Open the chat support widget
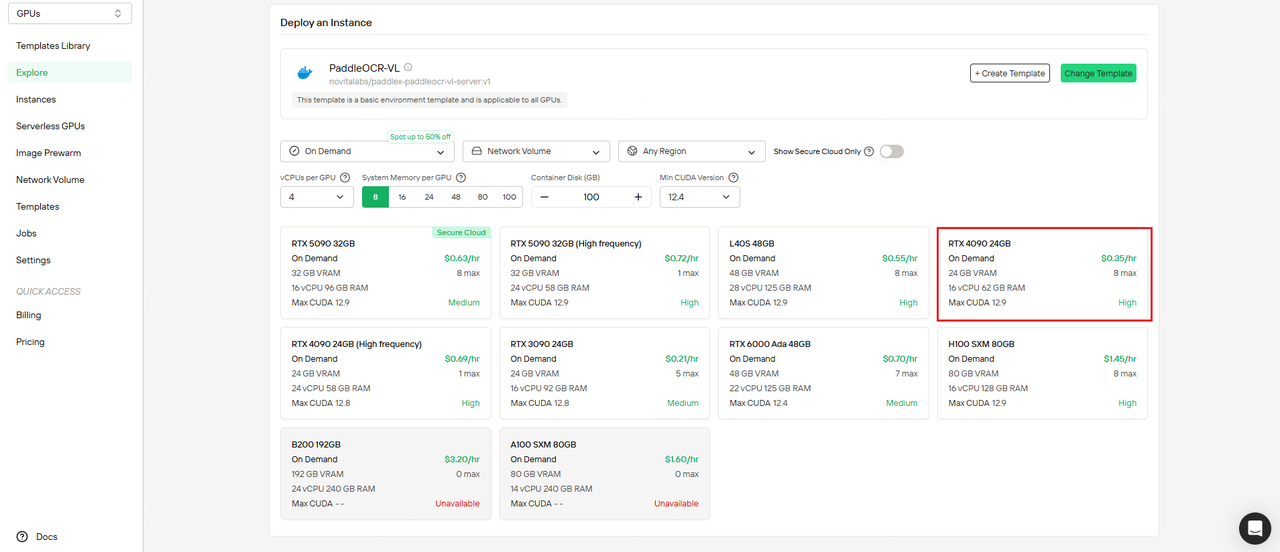The width and height of the screenshot is (1280, 552). pos(1254,527)
